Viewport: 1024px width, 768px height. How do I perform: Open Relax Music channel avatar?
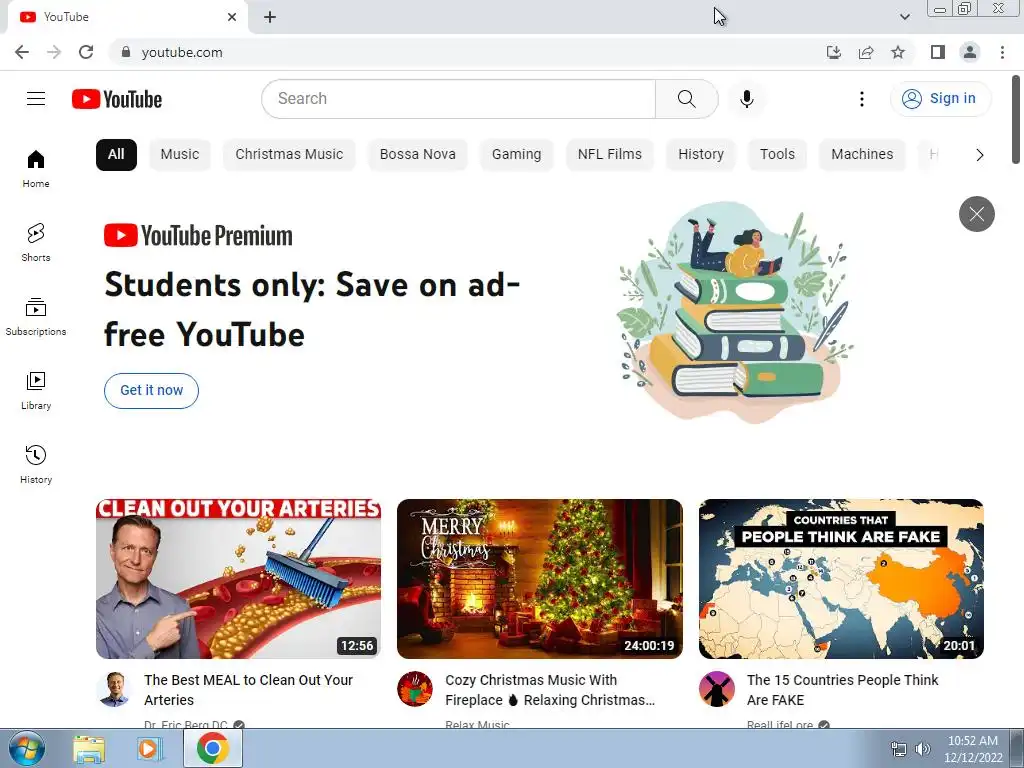pyautogui.click(x=415, y=689)
